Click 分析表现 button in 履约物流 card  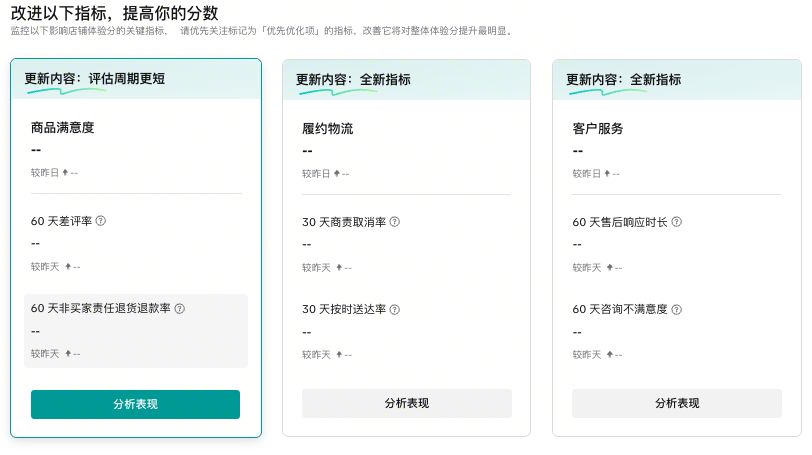(x=406, y=403)
